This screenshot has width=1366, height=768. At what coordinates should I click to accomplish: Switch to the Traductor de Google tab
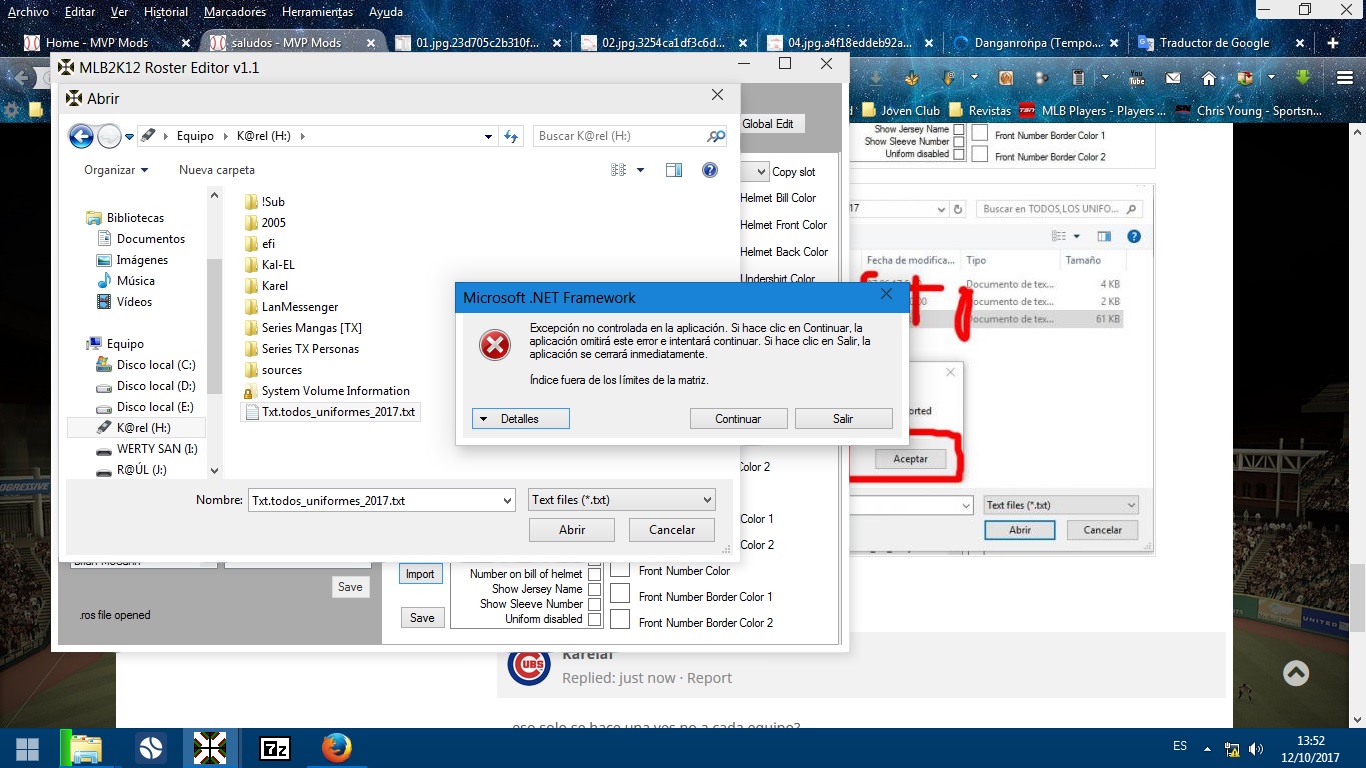1222,43
